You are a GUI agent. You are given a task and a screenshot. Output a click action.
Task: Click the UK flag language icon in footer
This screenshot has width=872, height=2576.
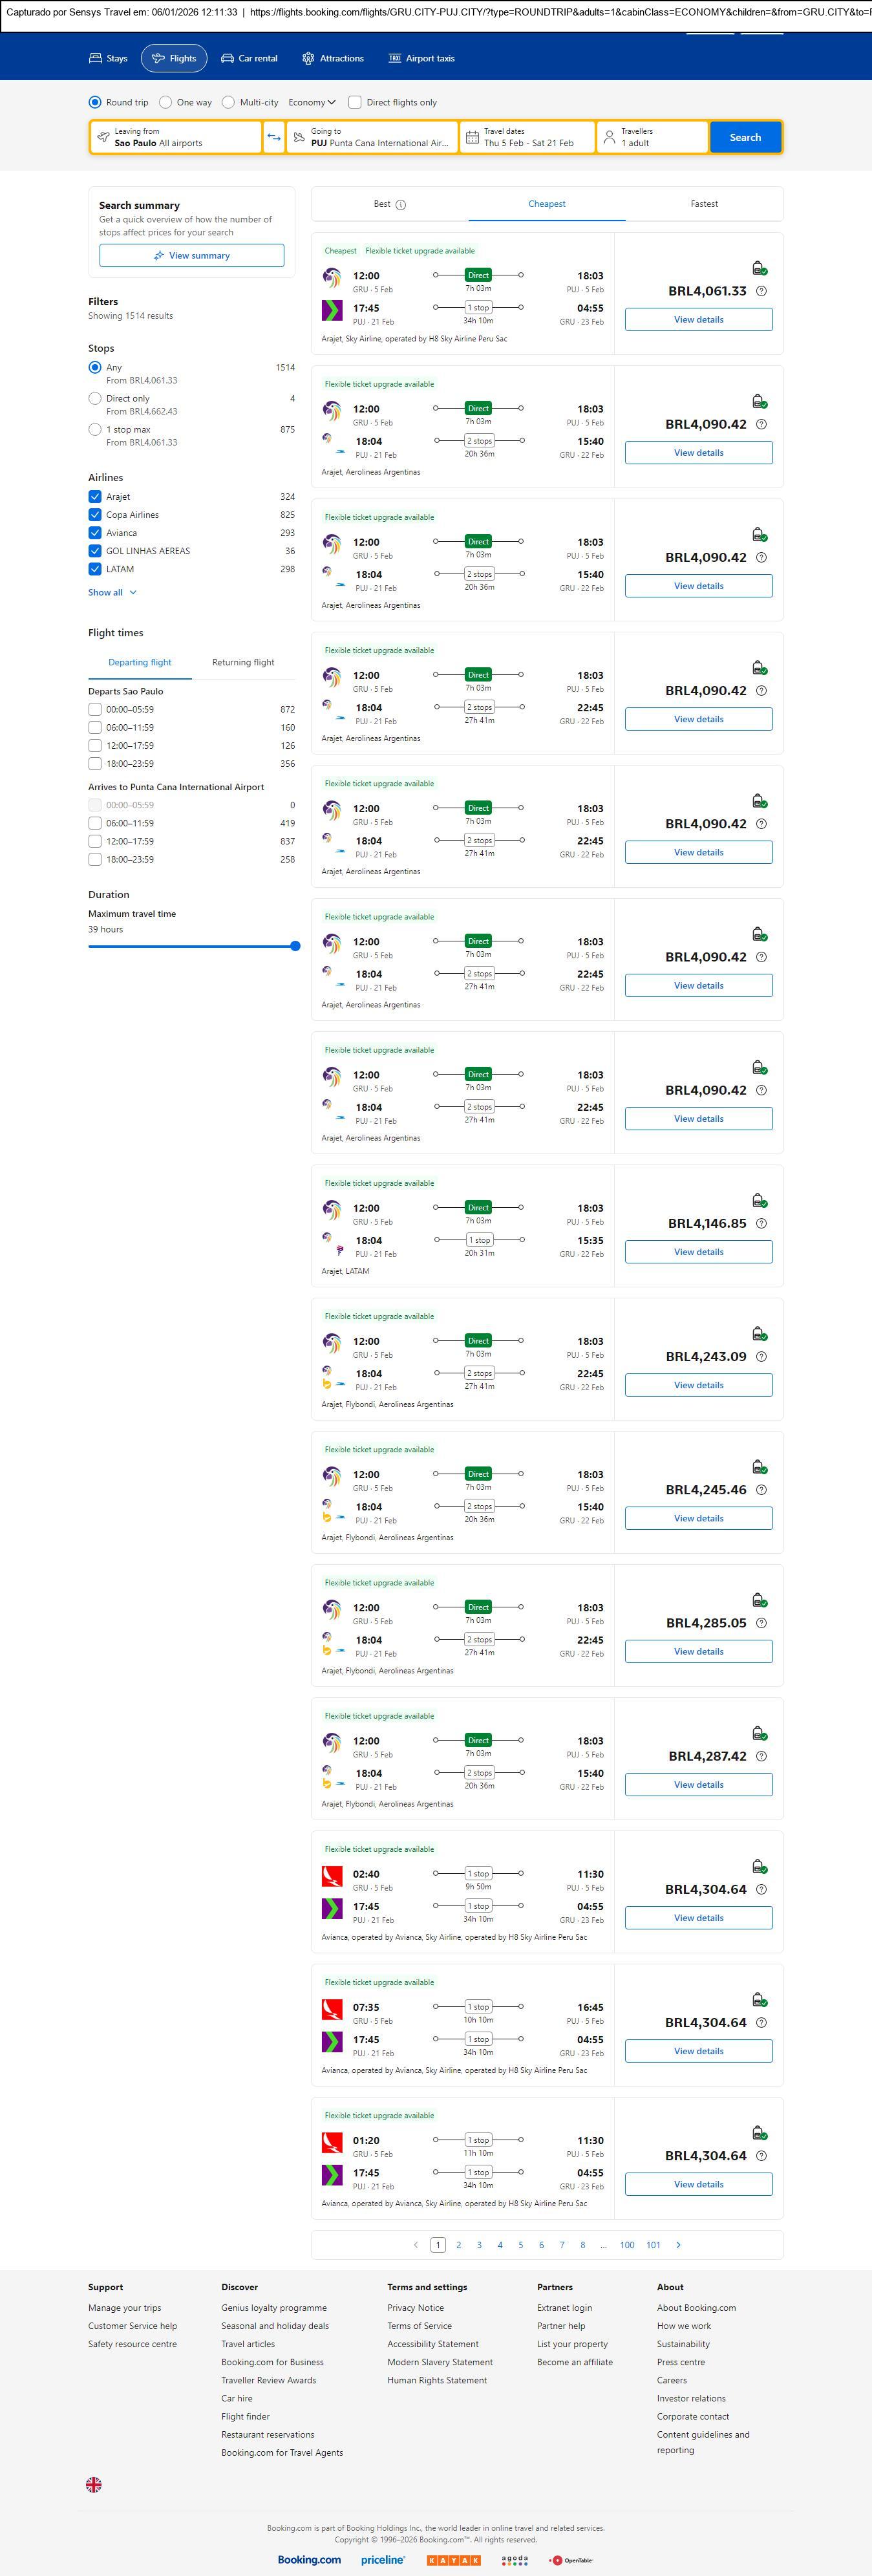click(x=94, y=2484)
